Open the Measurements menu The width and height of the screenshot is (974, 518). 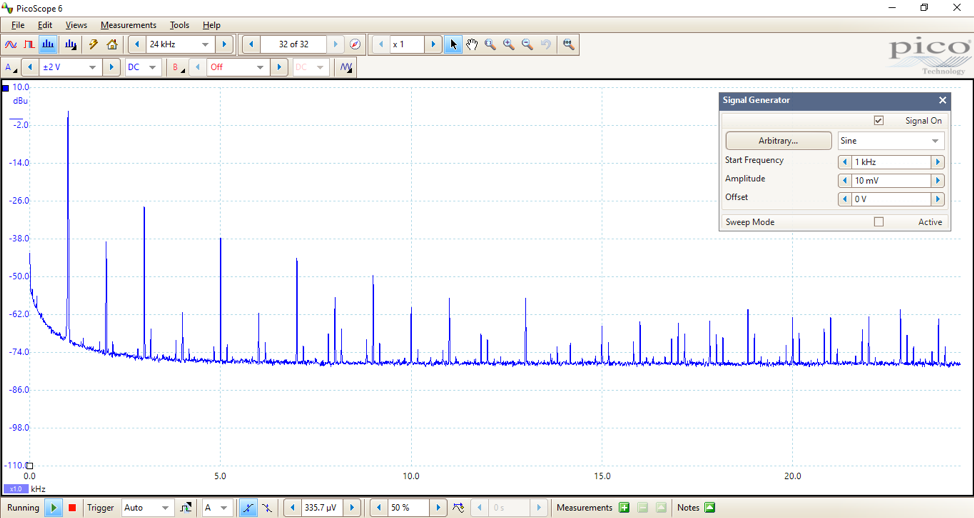pyautogui.click(x=129, y=25)
